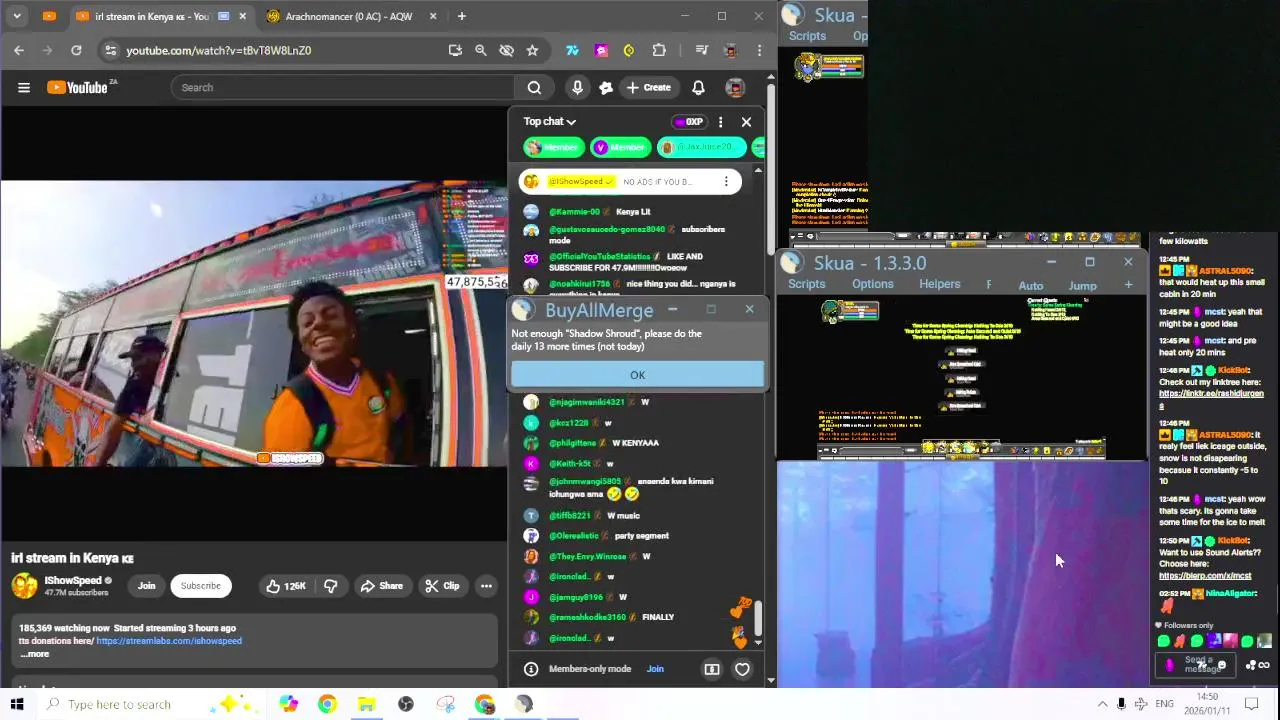The height and width of the screenshot is (720, 1280).
Task: Open the streamlabs.com/ishowspeed donation link
Action: pyautogui.click(x=169, y=641)
